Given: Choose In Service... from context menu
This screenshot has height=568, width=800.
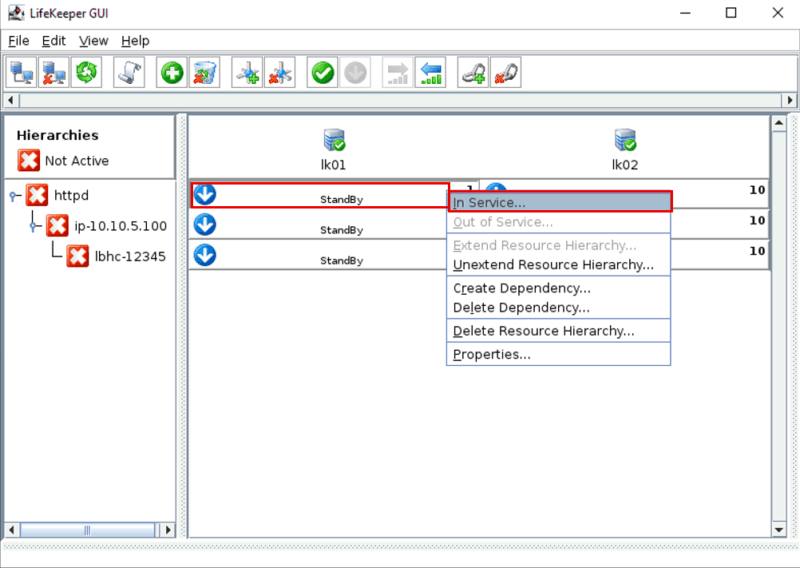Looking at the screenshot, I should tap(489, 203).
